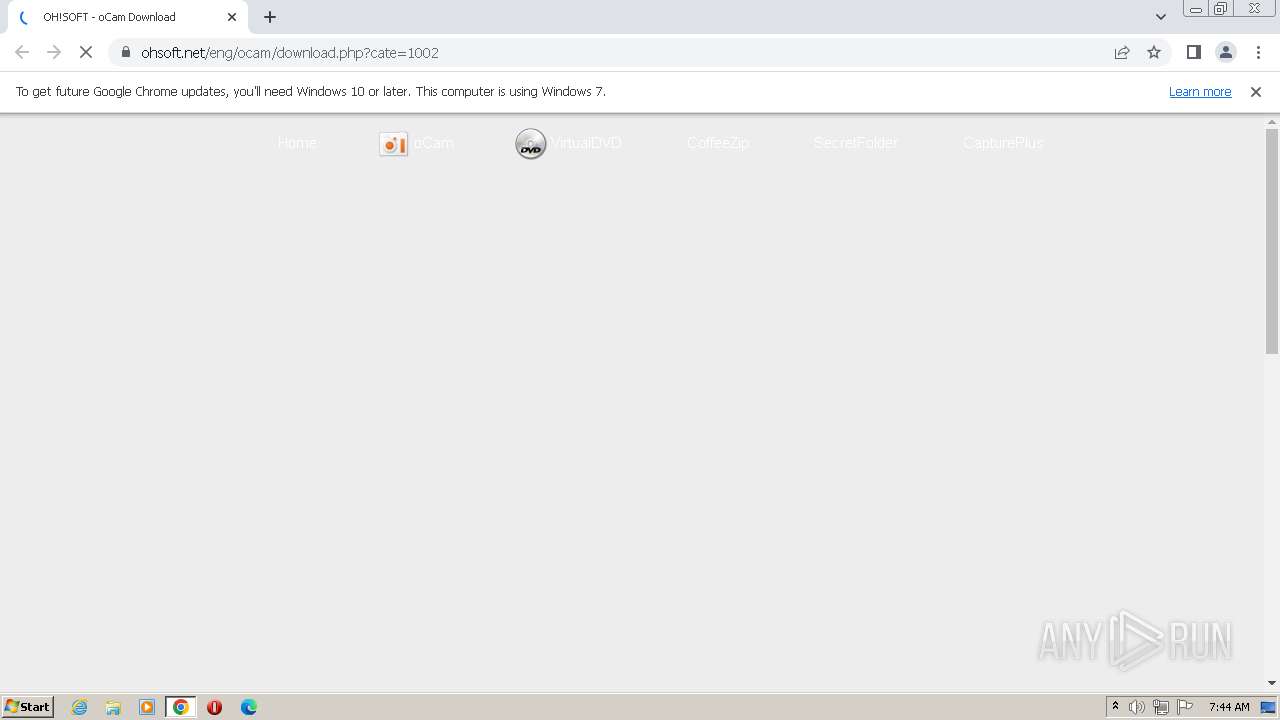Click Show desktop tray button

pos(1269,707)
